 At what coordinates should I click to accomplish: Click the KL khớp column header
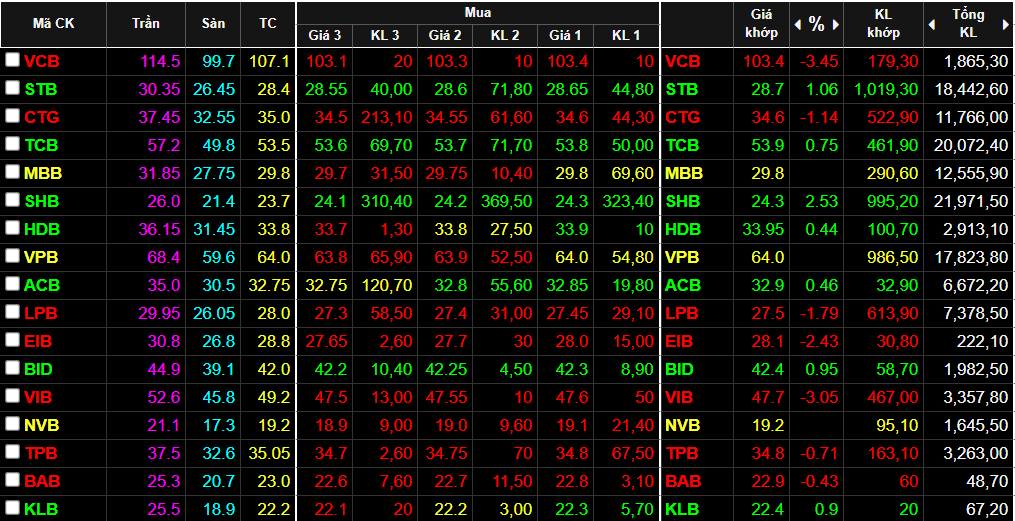(883, 24)
